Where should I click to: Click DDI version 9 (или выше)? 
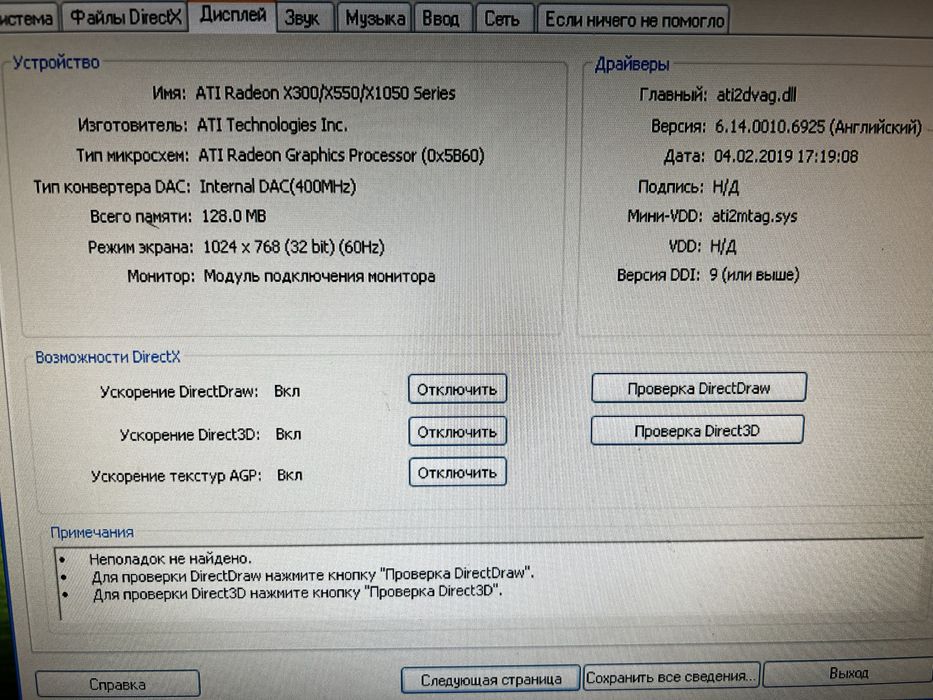754,274
